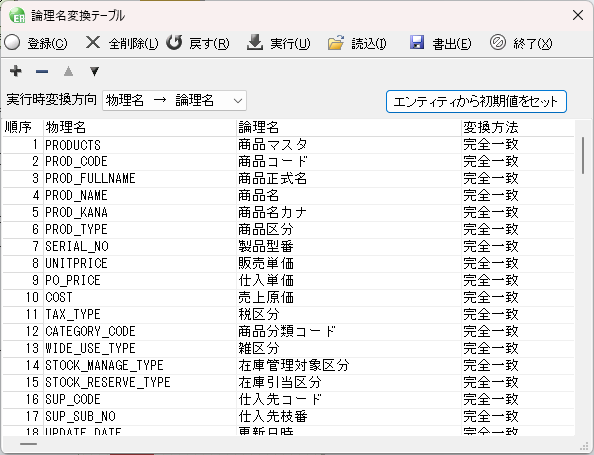594x455 pixels.
Task: Click the 全削除(L) delete-all X icon
Action: click(x=93, y=42)
